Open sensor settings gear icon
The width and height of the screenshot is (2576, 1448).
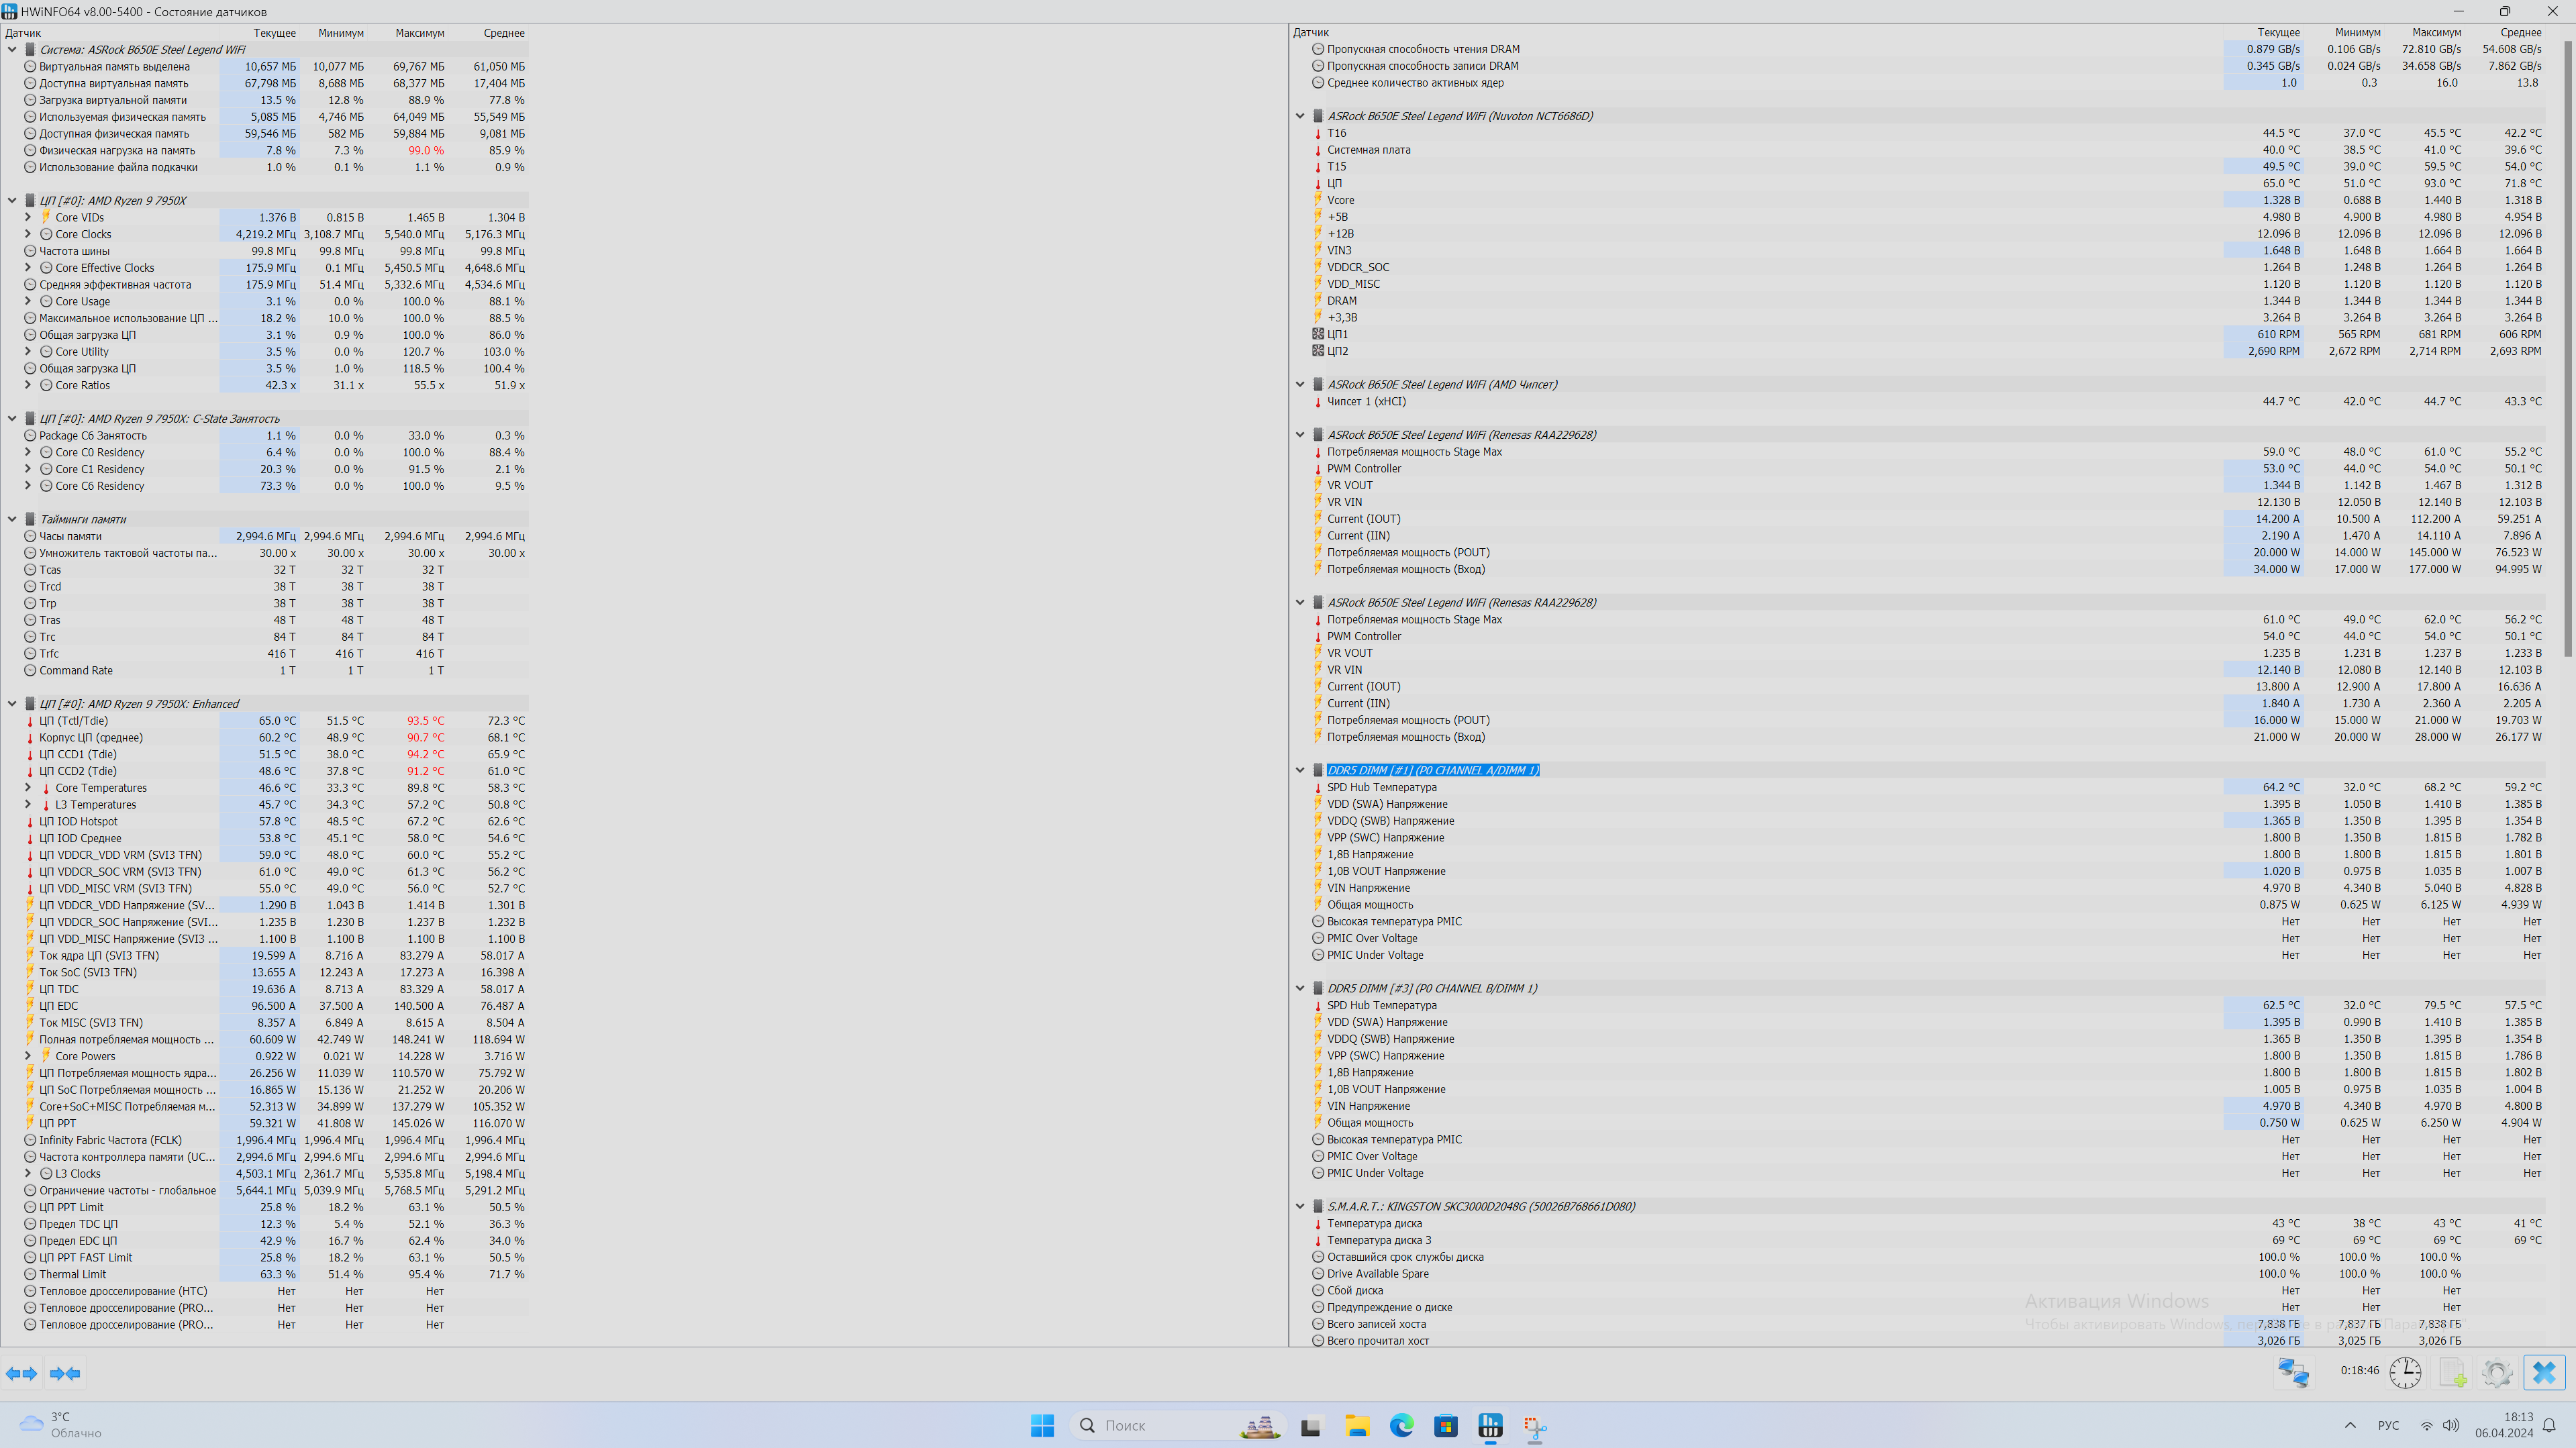[x=2497, y=1372]
